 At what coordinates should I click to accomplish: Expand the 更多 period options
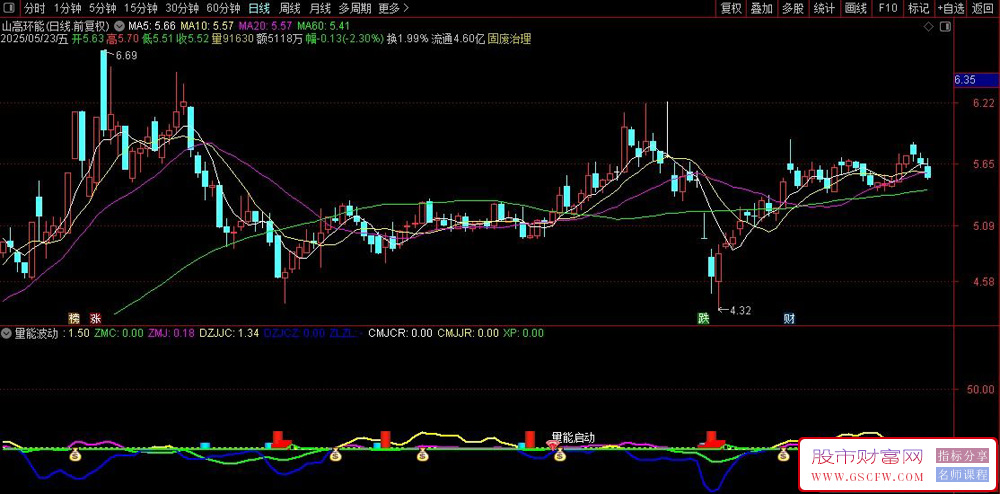pos(393,8)
